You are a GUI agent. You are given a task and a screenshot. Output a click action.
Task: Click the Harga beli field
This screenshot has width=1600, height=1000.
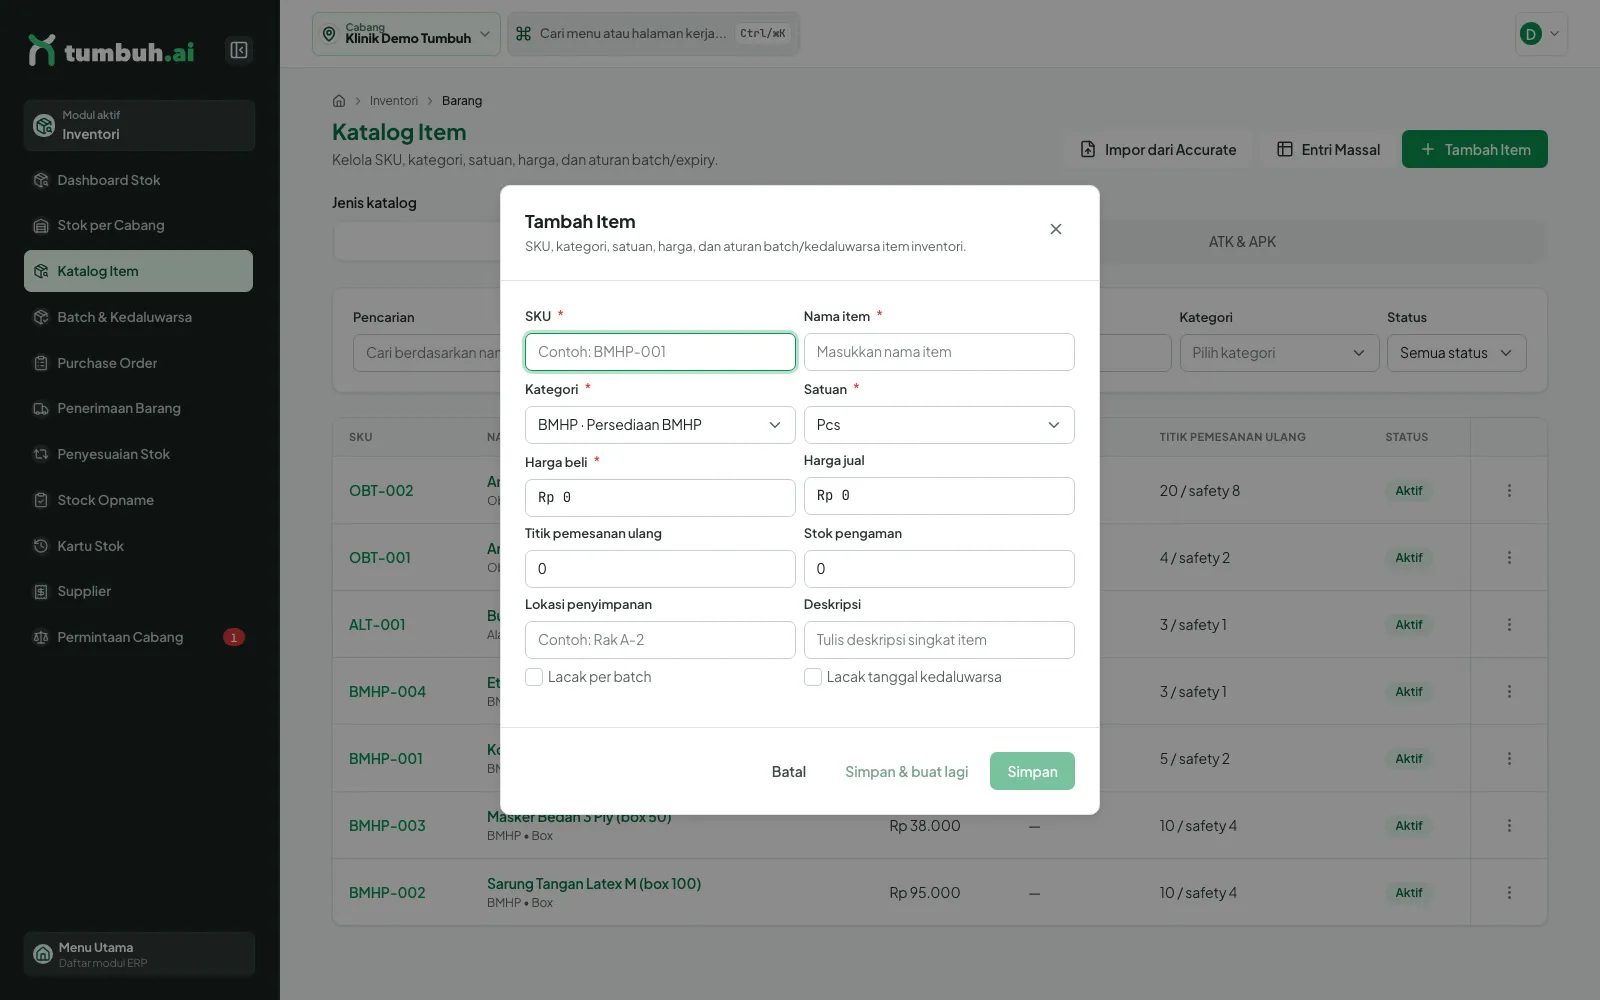pyautogui.click(x=660, y=498)
